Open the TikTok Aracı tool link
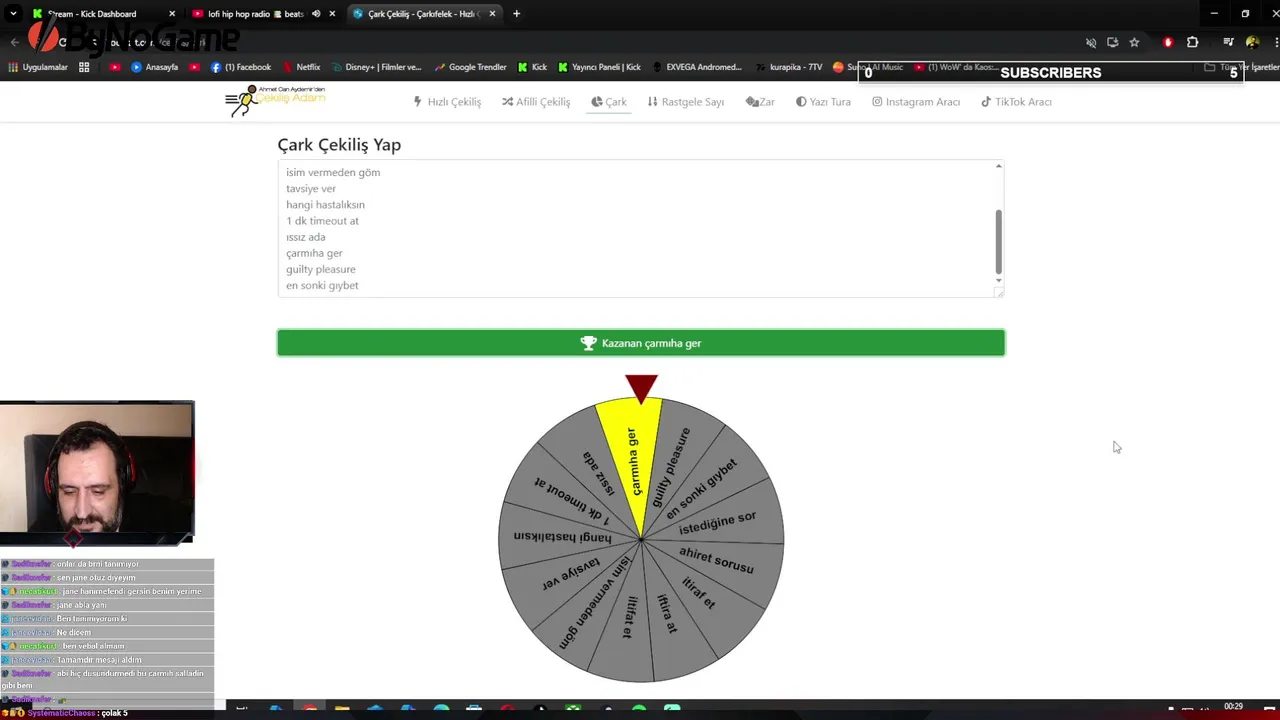This screenshot has width=1280, height=720. tap(1016, 102)
